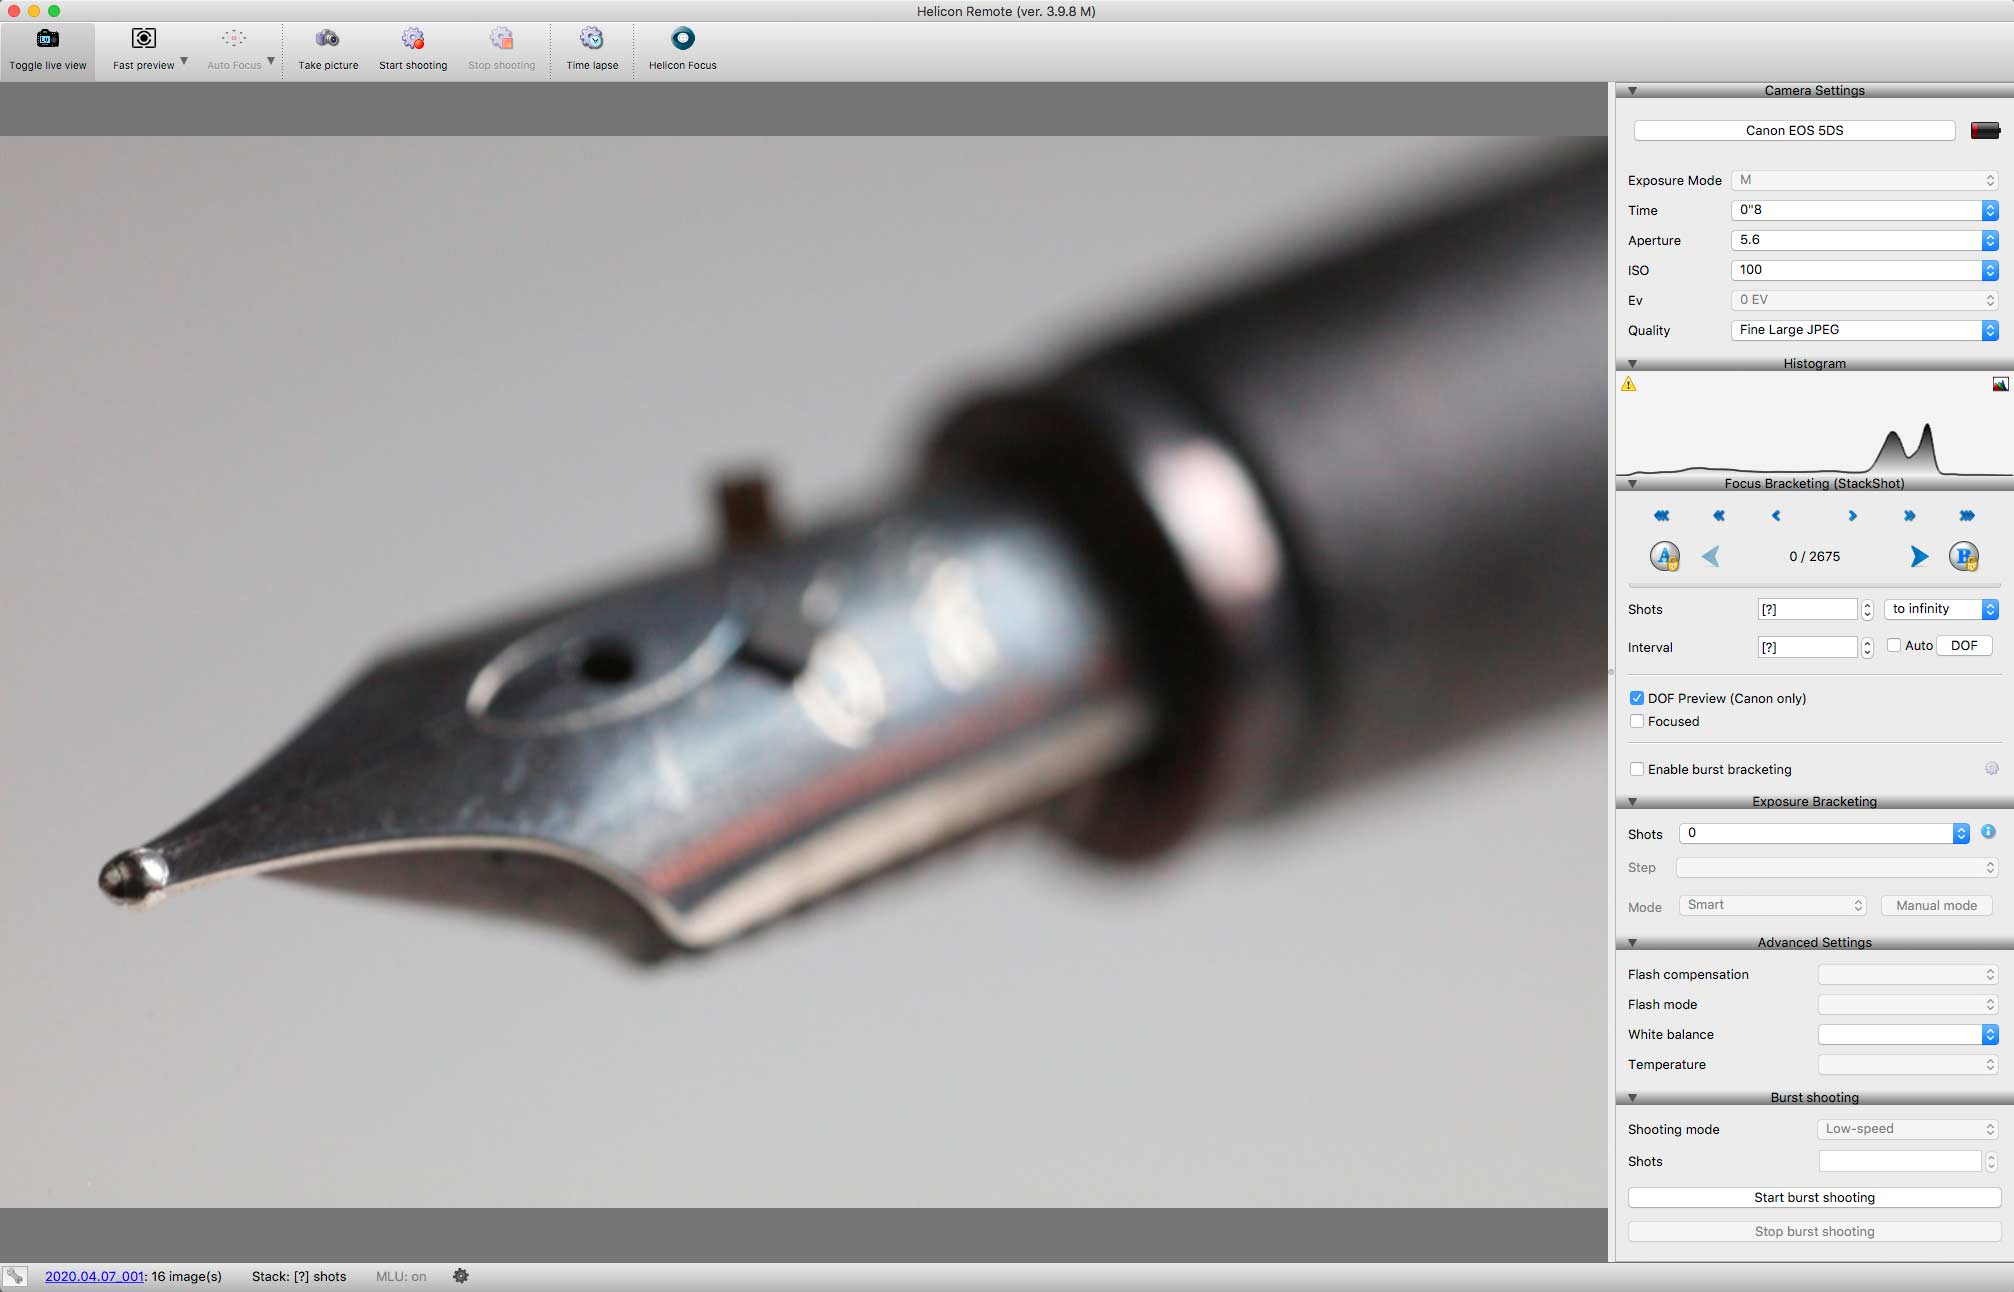Click the DOF button
2014x1292 pixels.
1964,646
